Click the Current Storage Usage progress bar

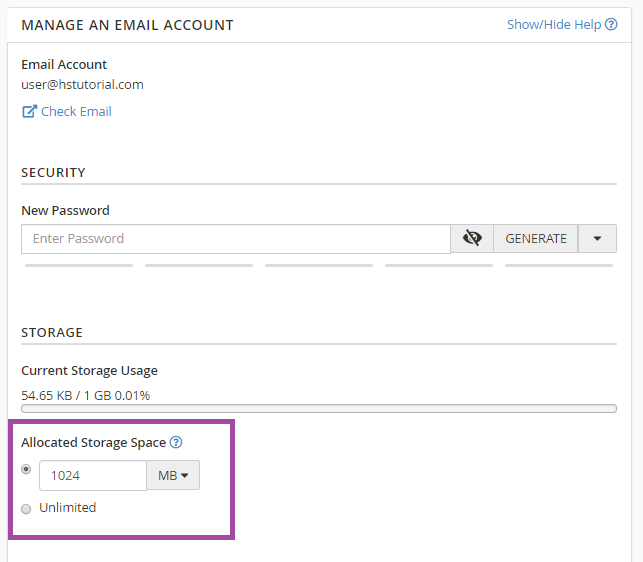coord(318,408)
